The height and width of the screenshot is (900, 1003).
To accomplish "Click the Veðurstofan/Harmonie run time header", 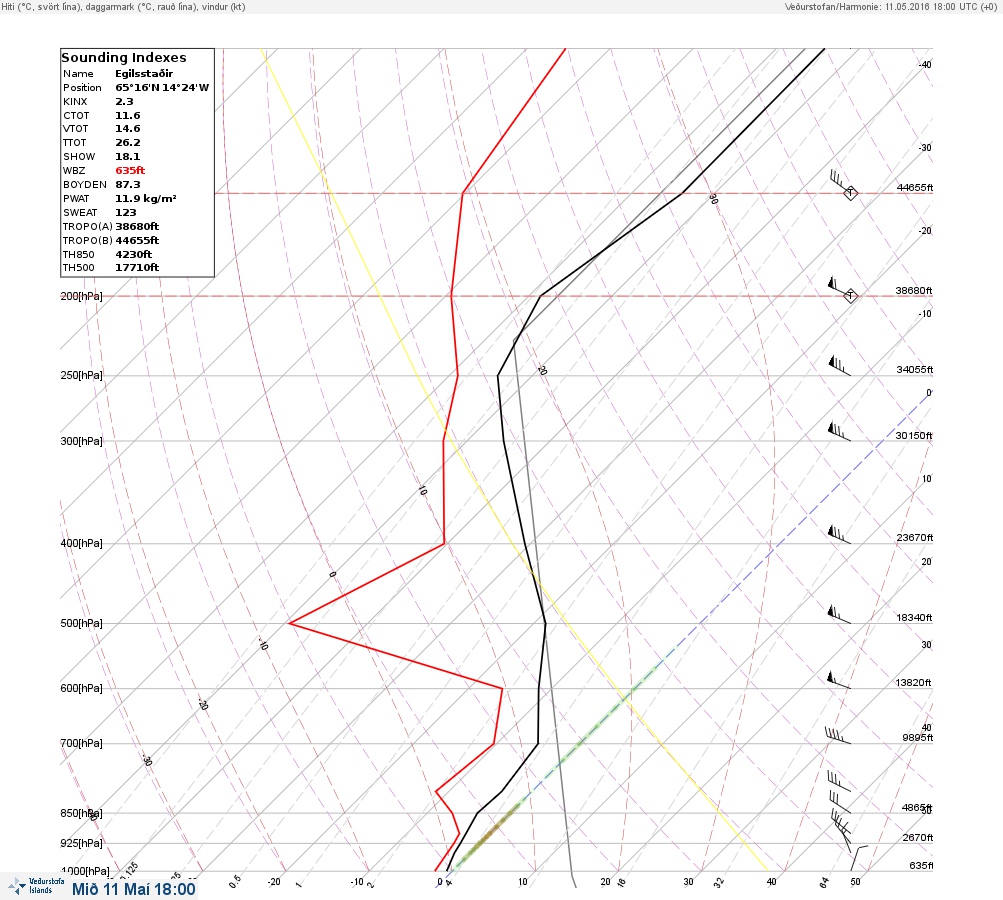I will pyautogui.click(x=890, y=6).
